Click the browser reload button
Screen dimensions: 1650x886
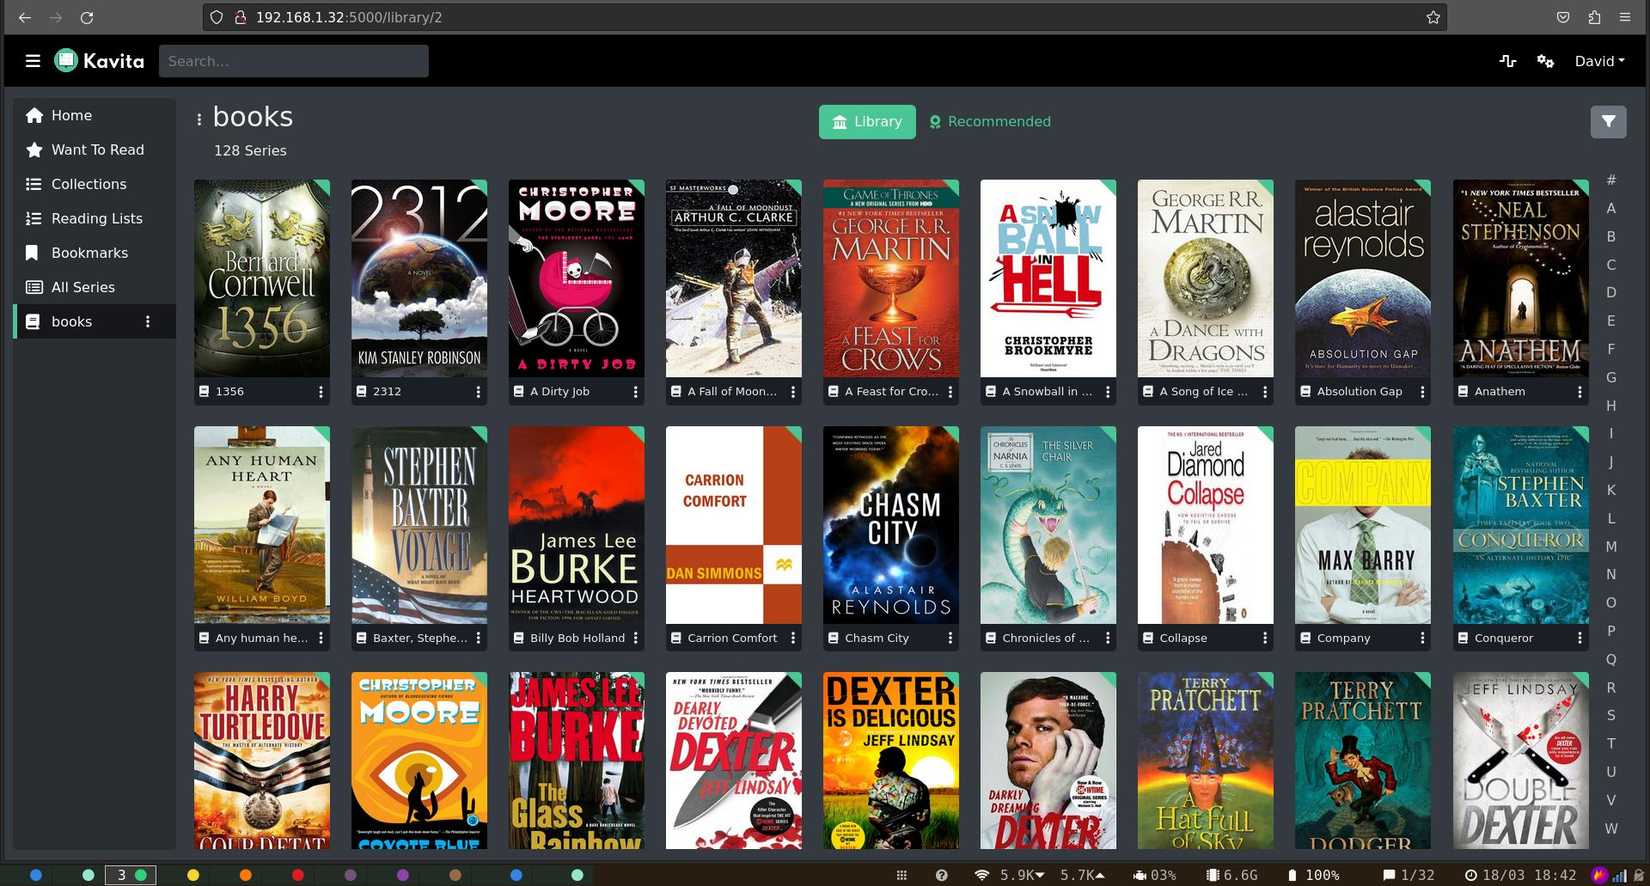[x=87, y=17]
